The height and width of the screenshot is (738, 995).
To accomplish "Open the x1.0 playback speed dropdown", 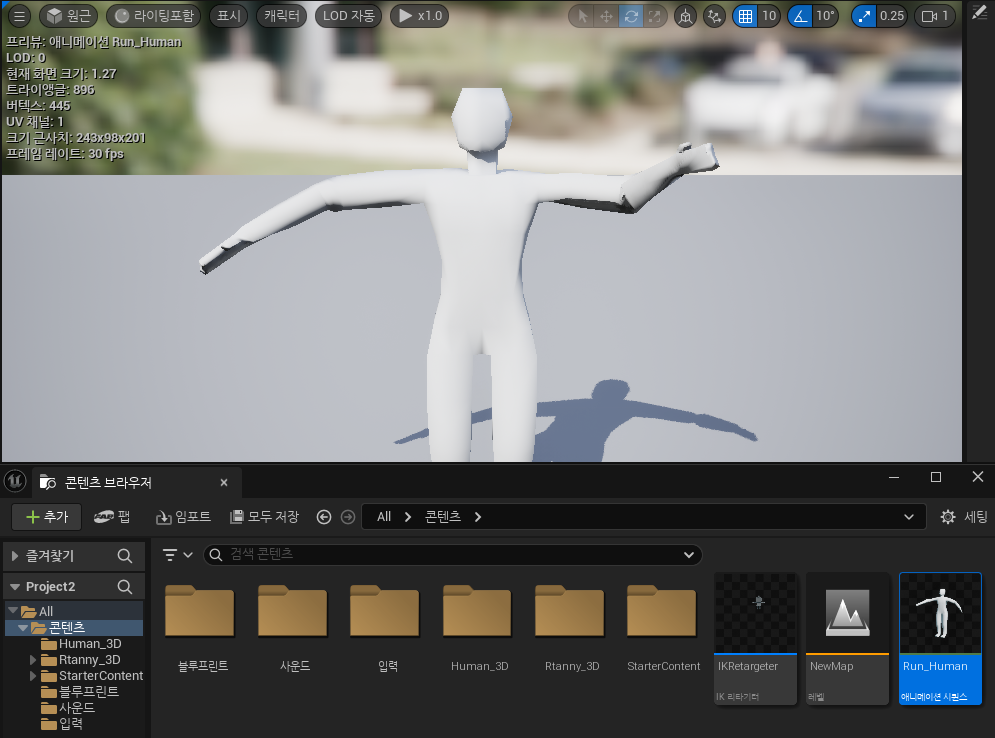I will point(418,16).
